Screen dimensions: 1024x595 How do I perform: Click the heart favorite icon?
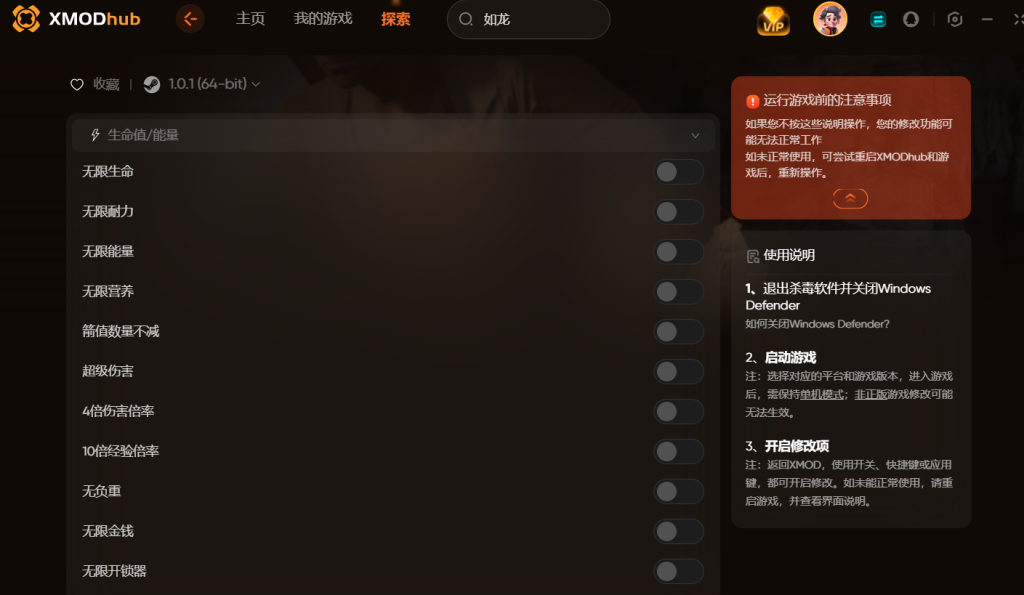tap(77, 84)
